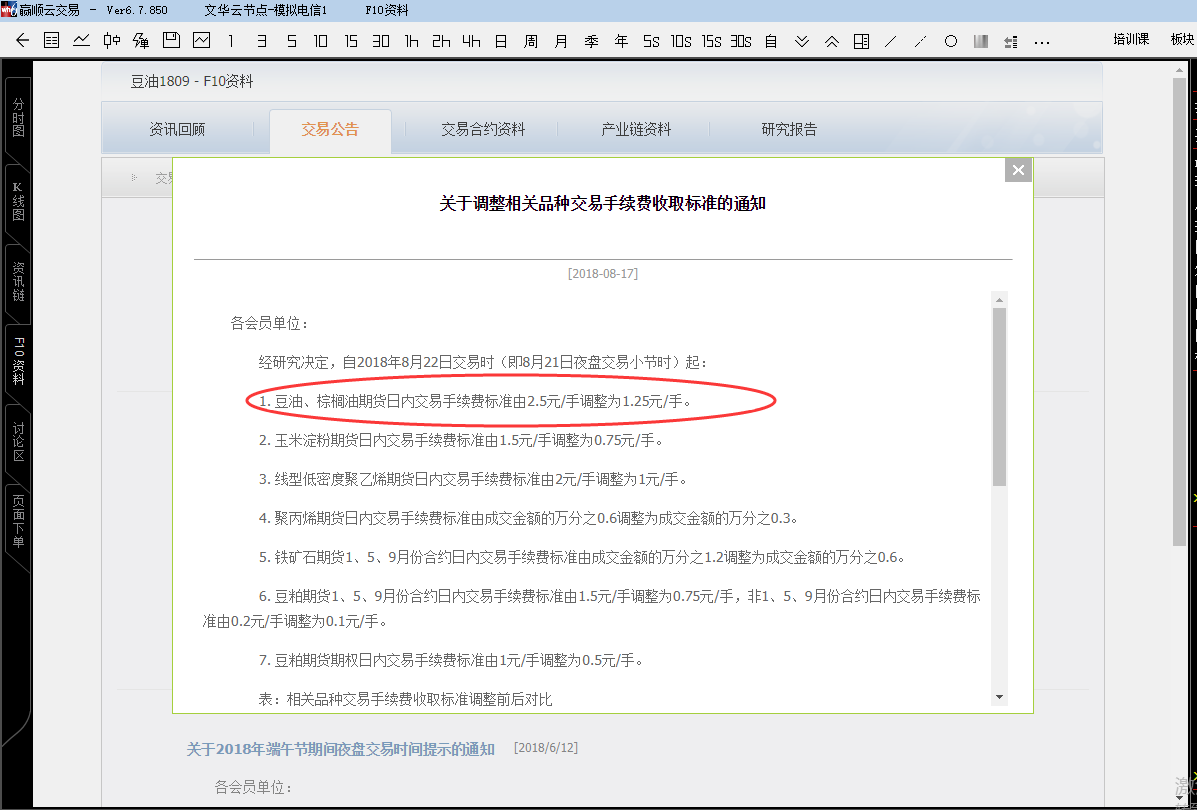Click the double chevron up icon
The image size is (1197, 810).
pyautogui.click(x=831, y=41)
